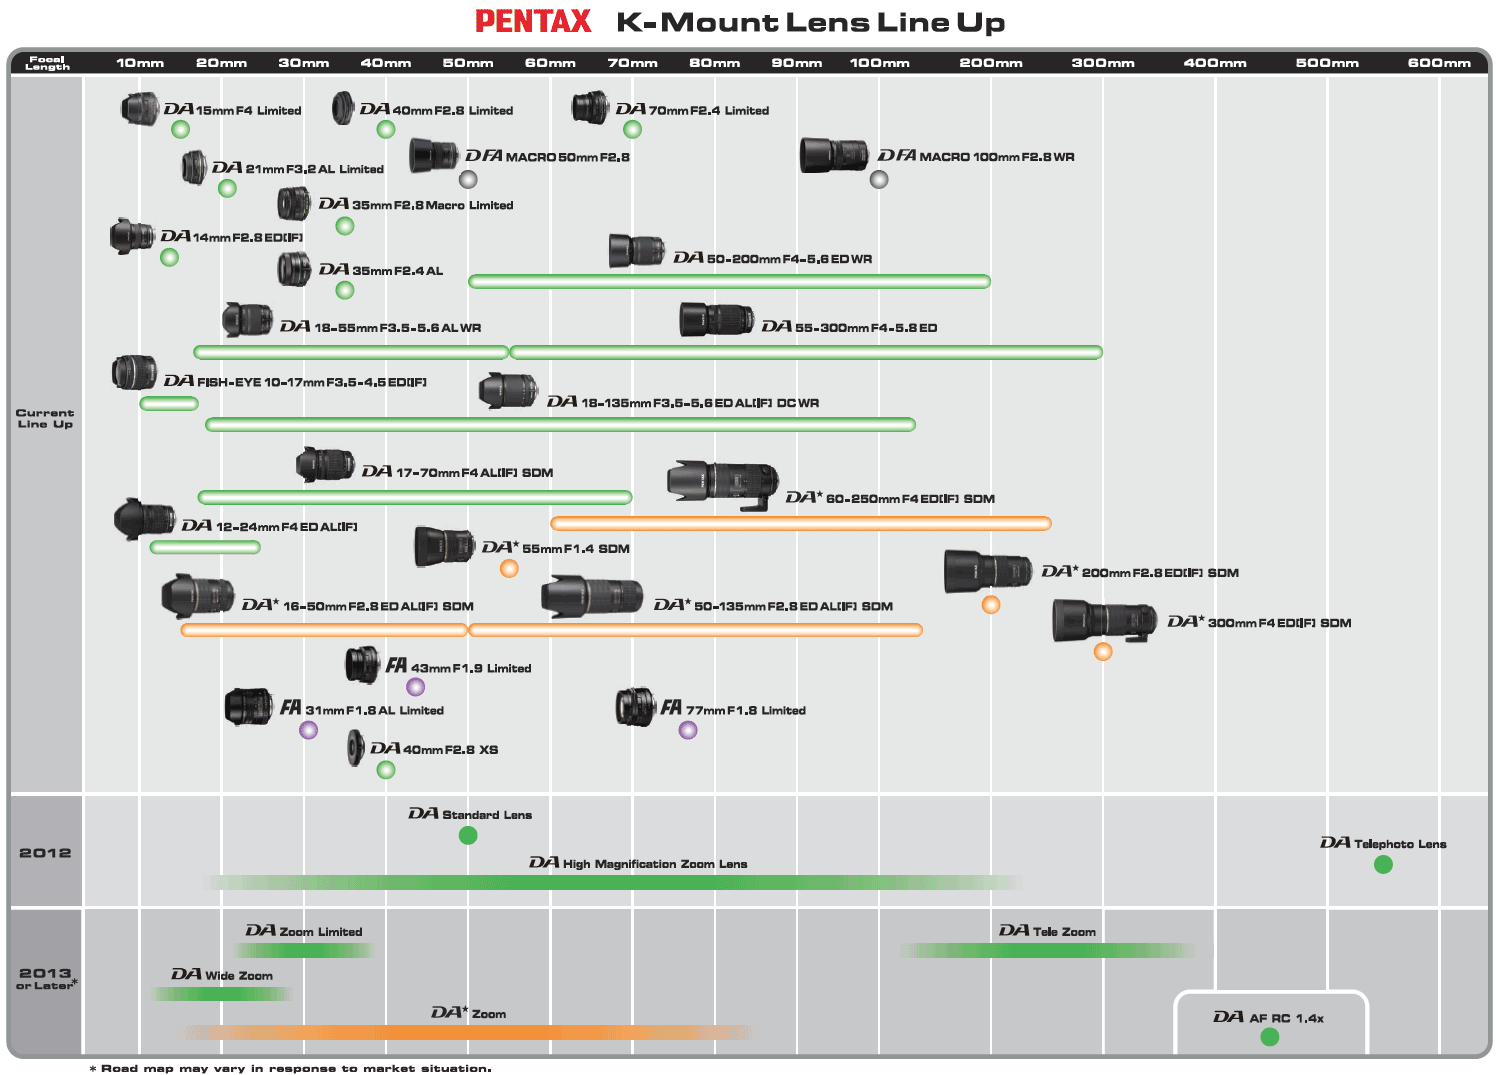
Task: Click the DA 35mm F2.4 AL lens image
Action: tap(294, 269)
